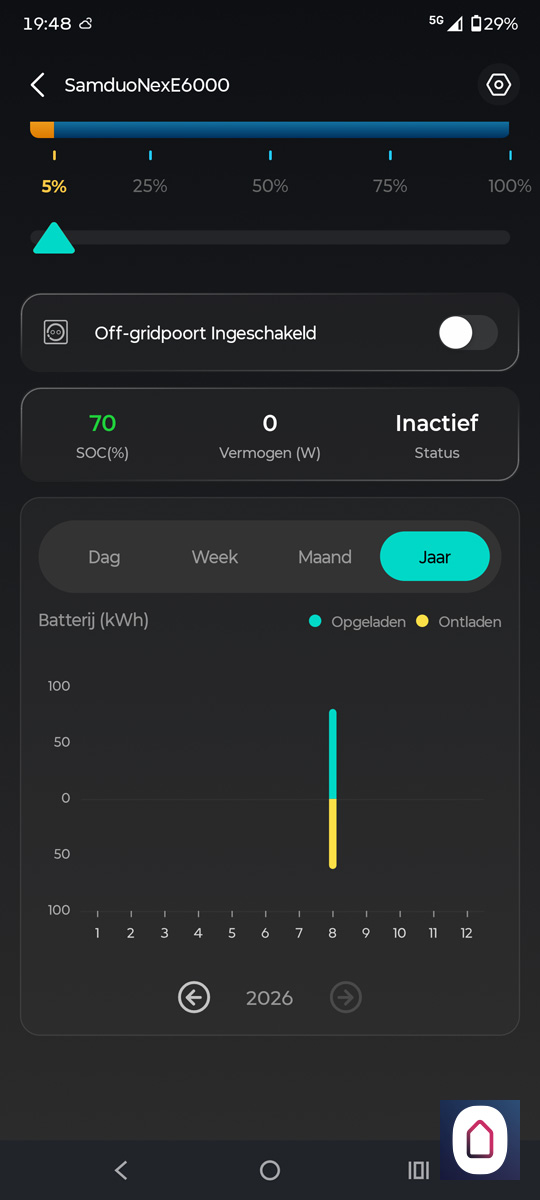The image size is (540, 1200).
Task: Go to next year with right arrow
Action: pyautogui.click(x=346, y=997)
